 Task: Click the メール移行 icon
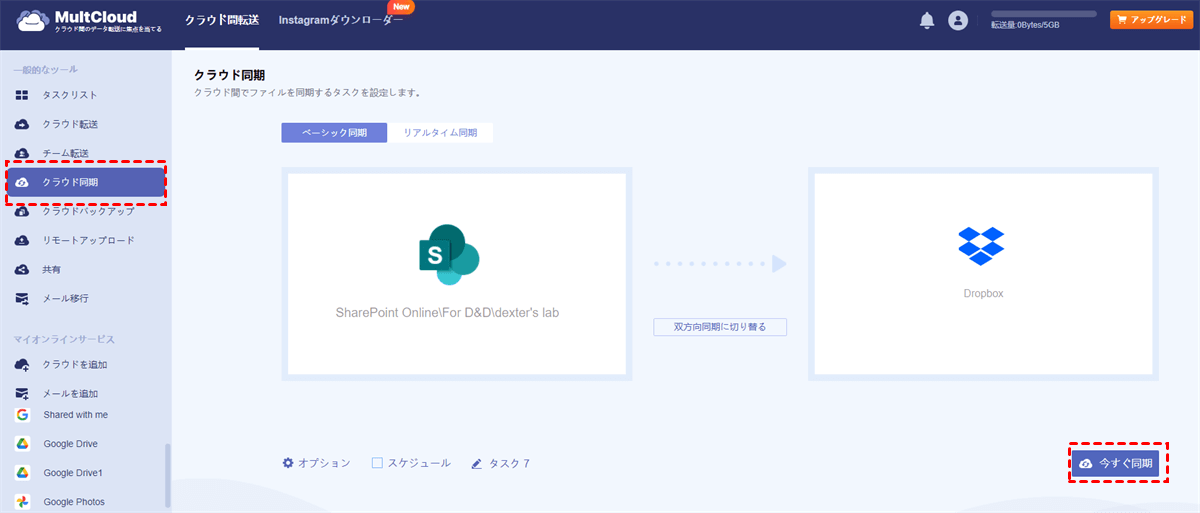22,298
